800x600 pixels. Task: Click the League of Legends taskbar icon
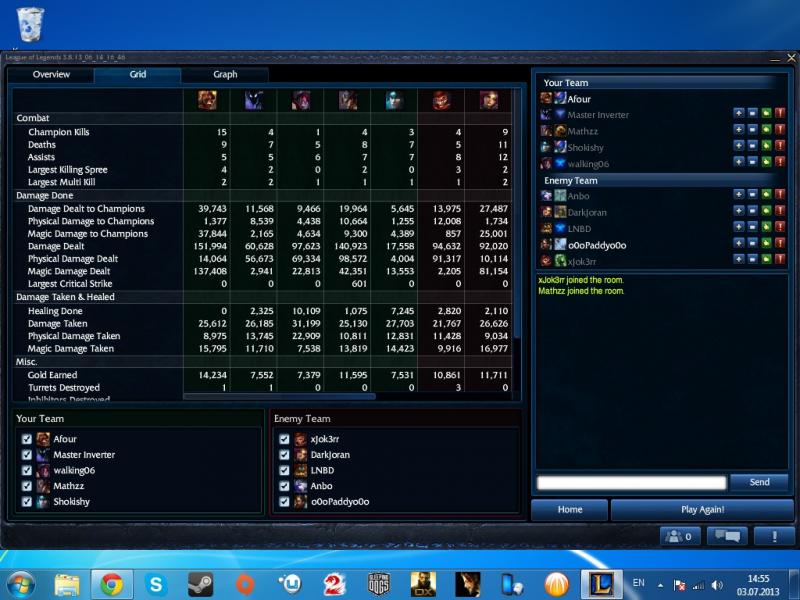coord(602,584)
